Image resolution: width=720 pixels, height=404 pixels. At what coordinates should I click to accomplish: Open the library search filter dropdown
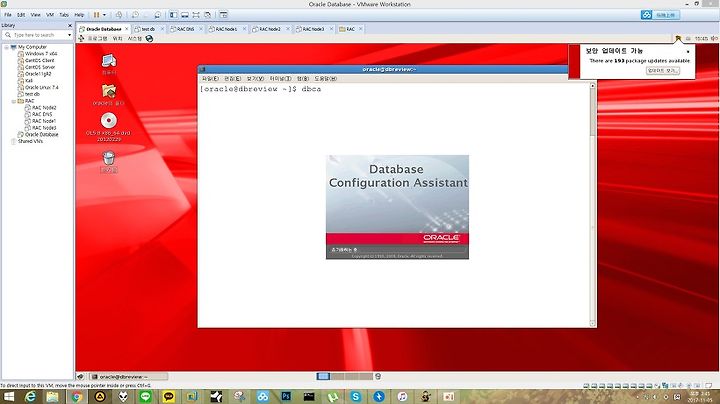click(x=69, y=35)
